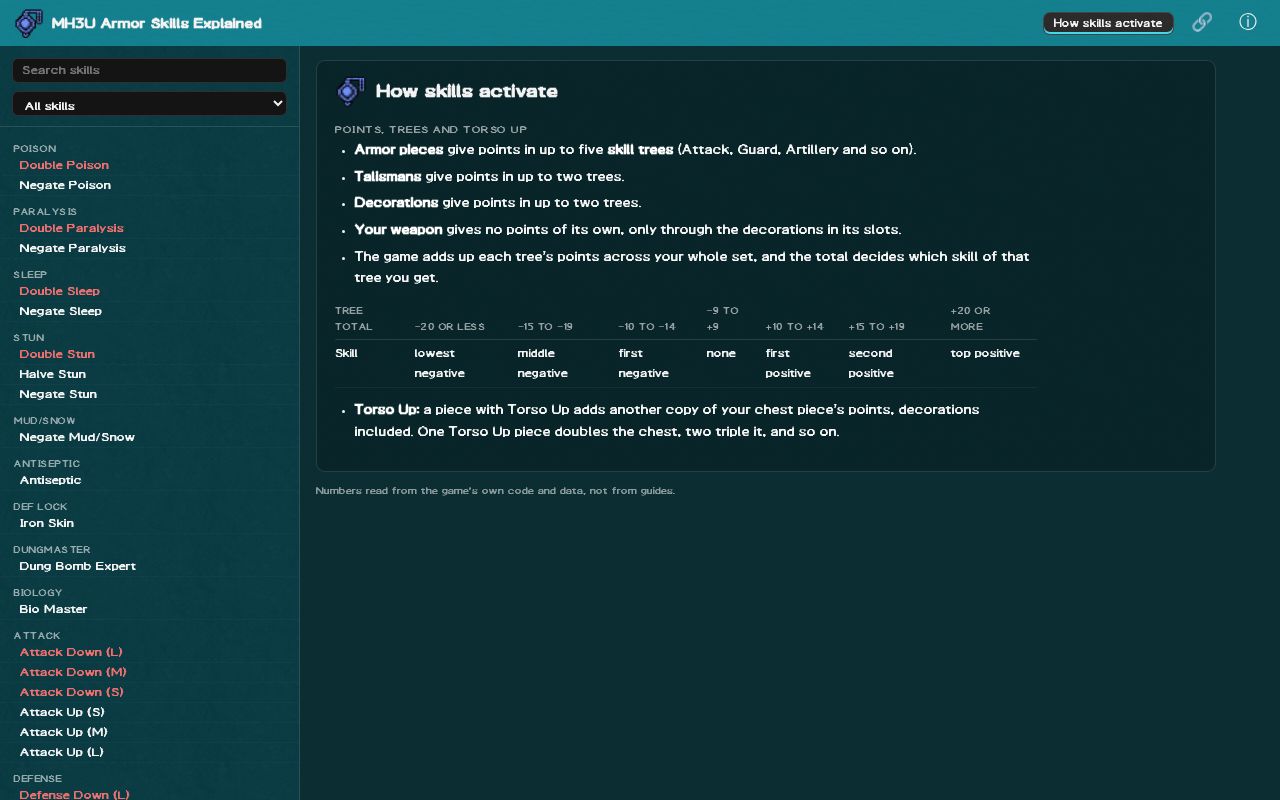Click the icon beside How skills activate heading
1280x800 pixels.
pos(350,91)
